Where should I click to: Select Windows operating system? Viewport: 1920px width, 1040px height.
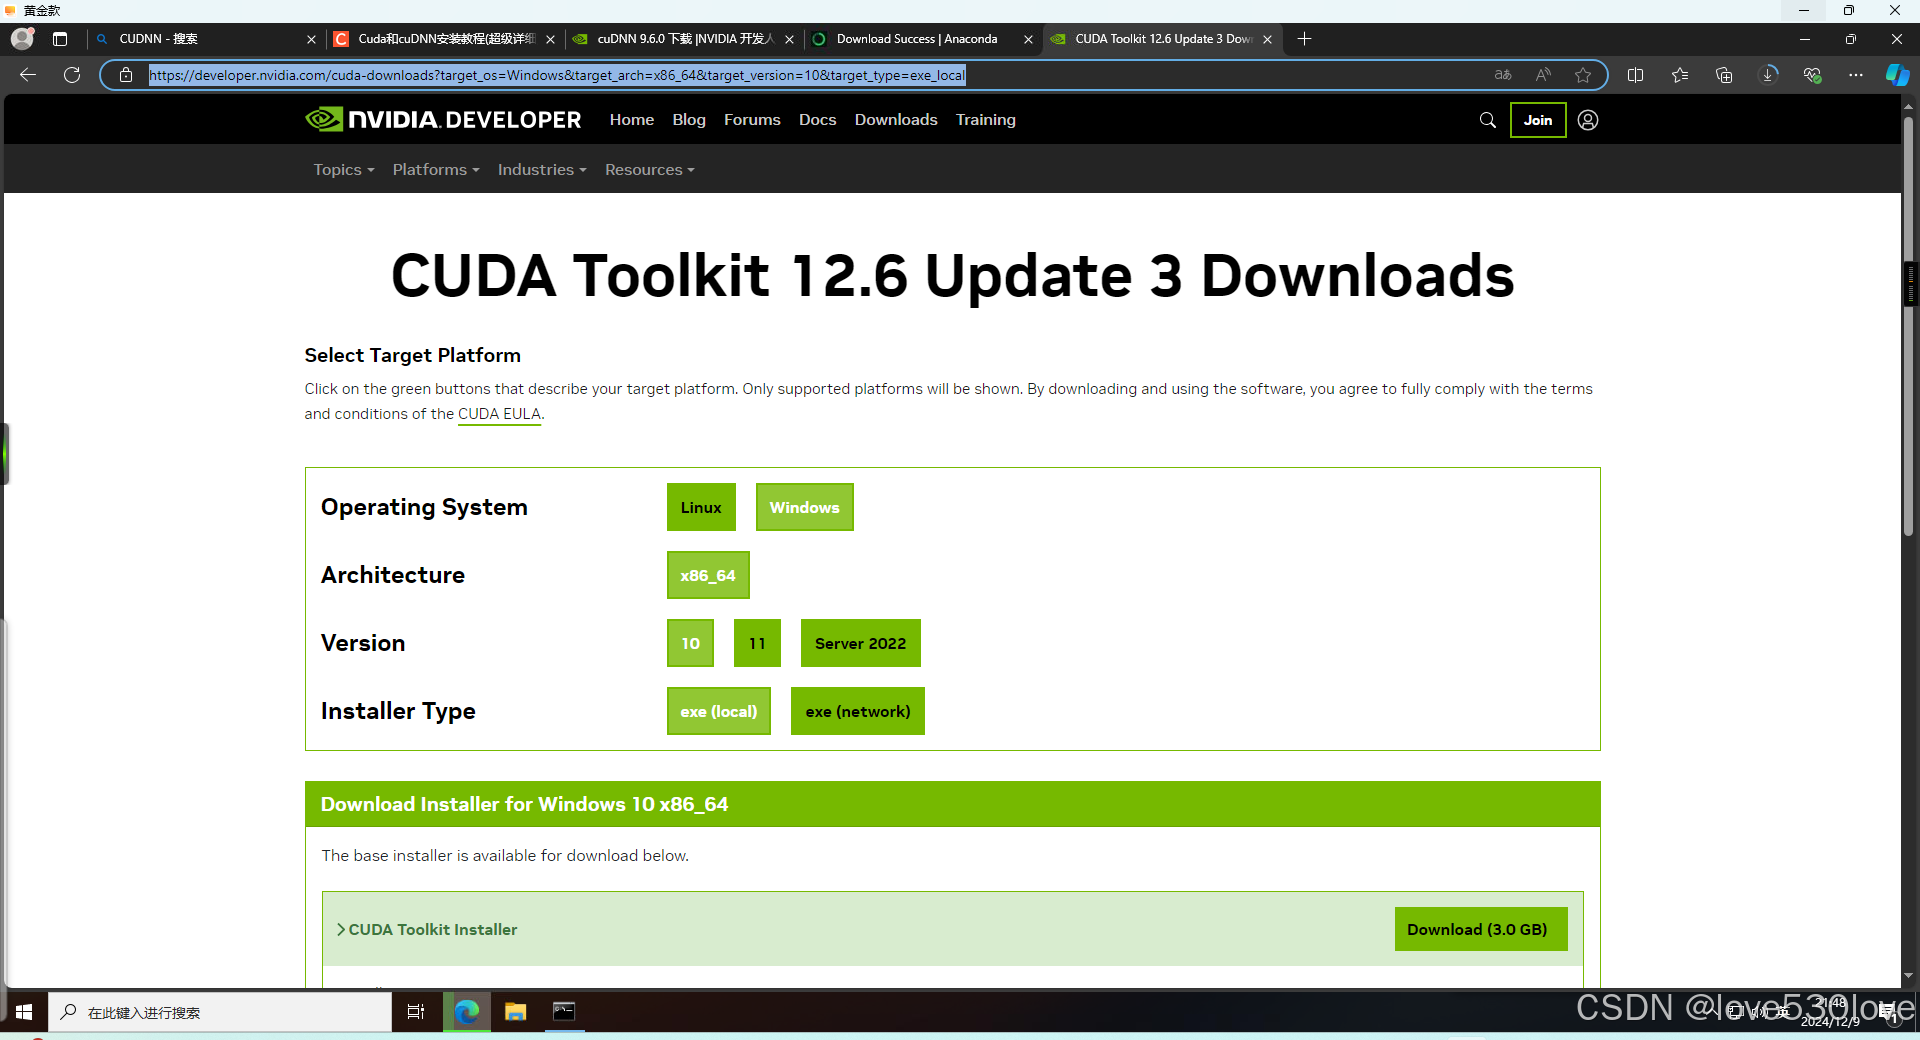pos(805,507)
